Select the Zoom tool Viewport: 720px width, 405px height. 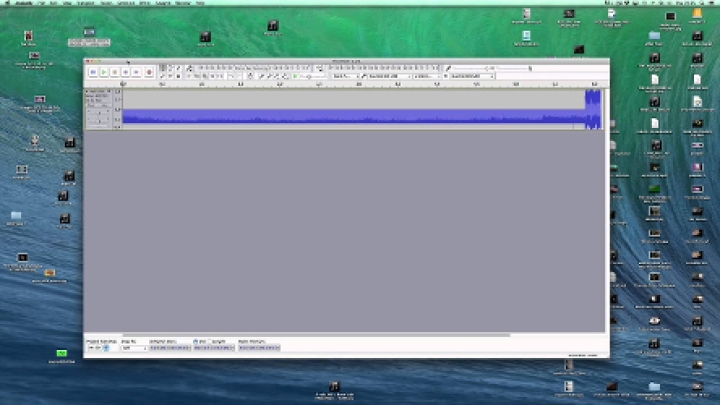click(x=162, y=76)
